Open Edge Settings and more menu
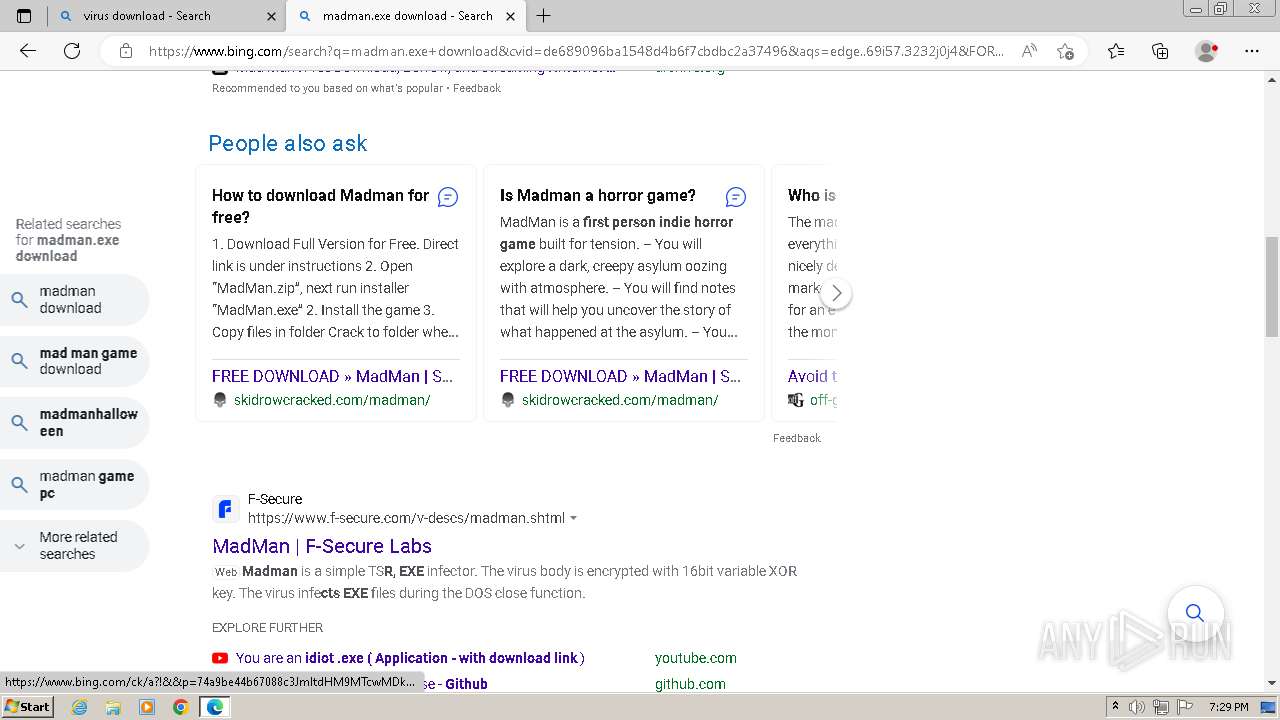 [1252, 51]
